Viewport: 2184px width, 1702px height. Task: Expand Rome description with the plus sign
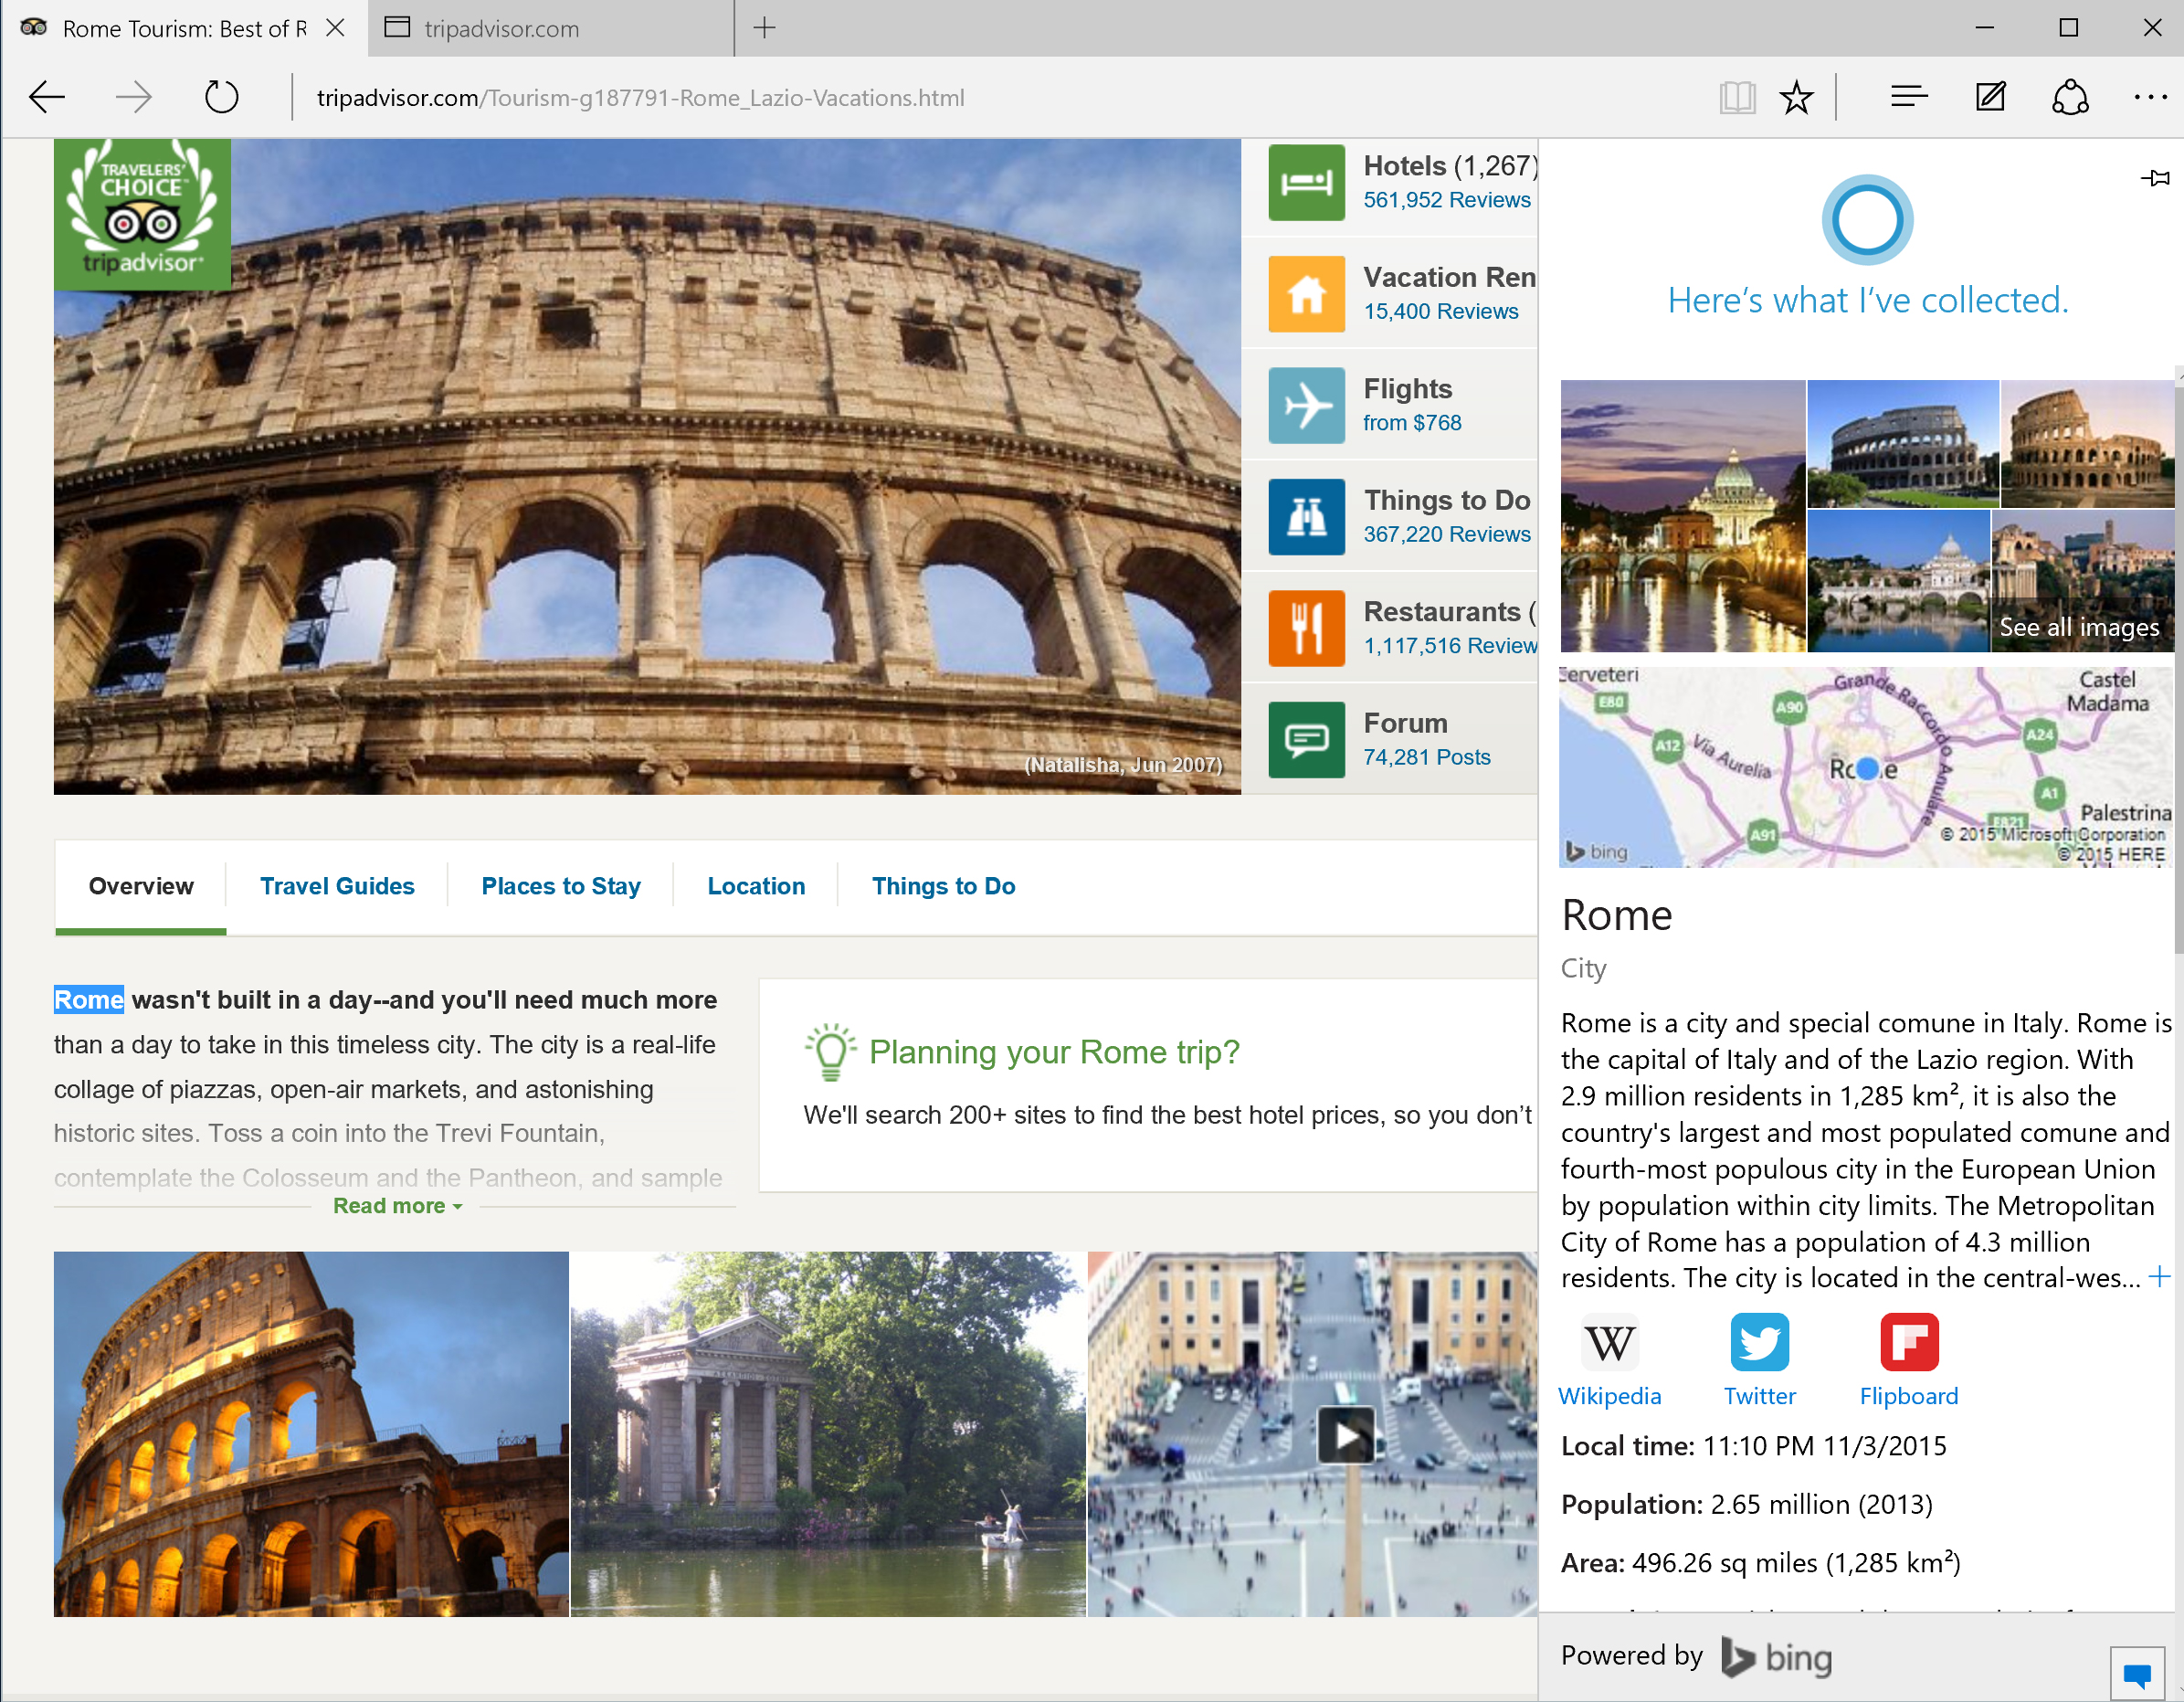[2160, 1276]
